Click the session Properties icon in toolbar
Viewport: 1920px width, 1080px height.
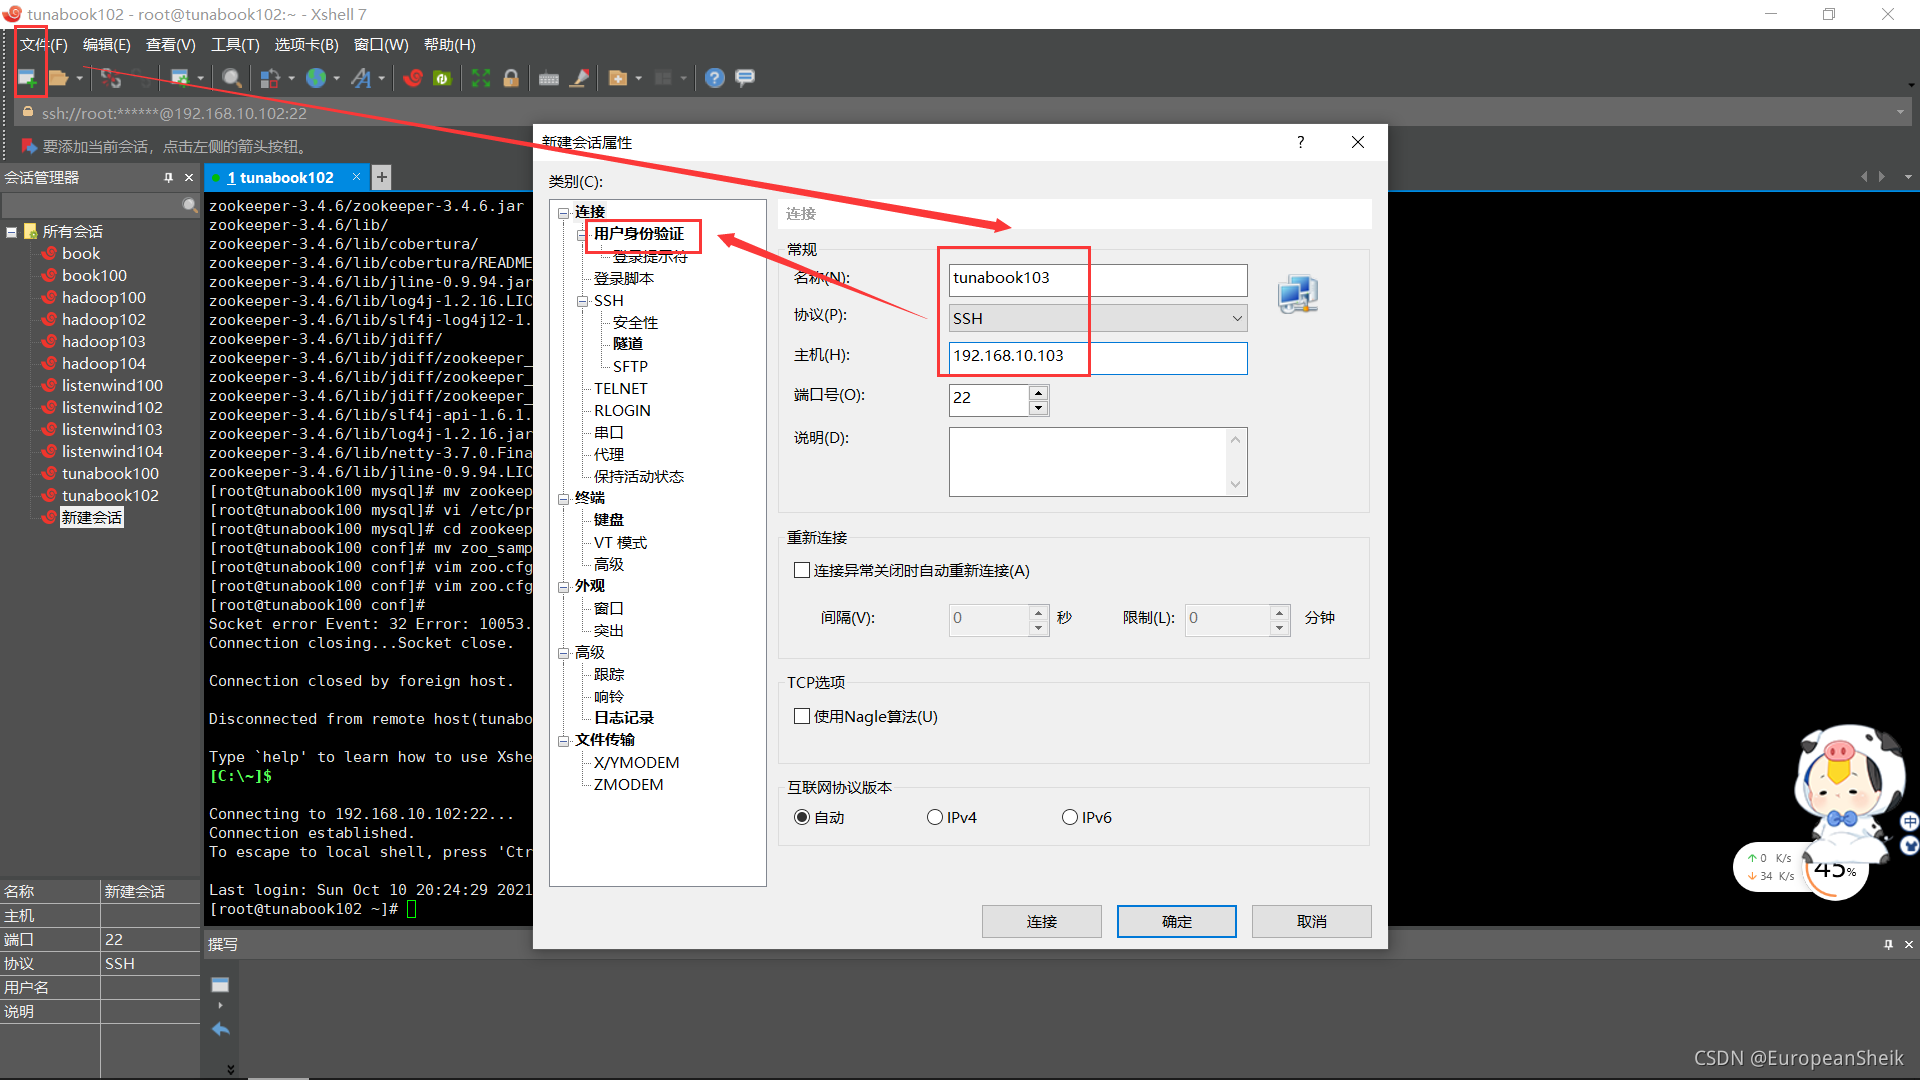point(180,78)
